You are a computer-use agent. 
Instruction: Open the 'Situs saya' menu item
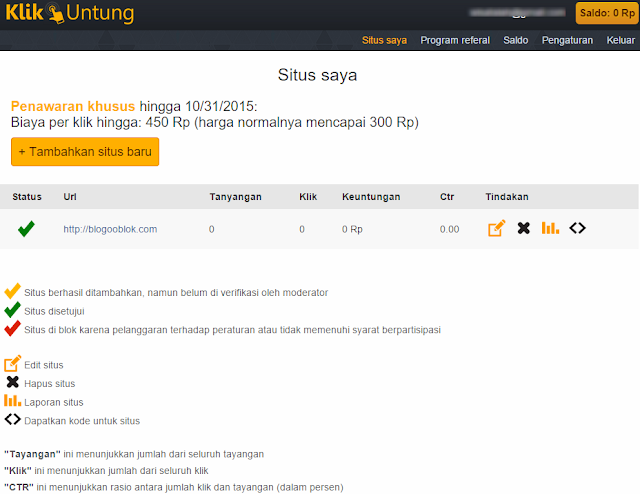pos(384,40)
